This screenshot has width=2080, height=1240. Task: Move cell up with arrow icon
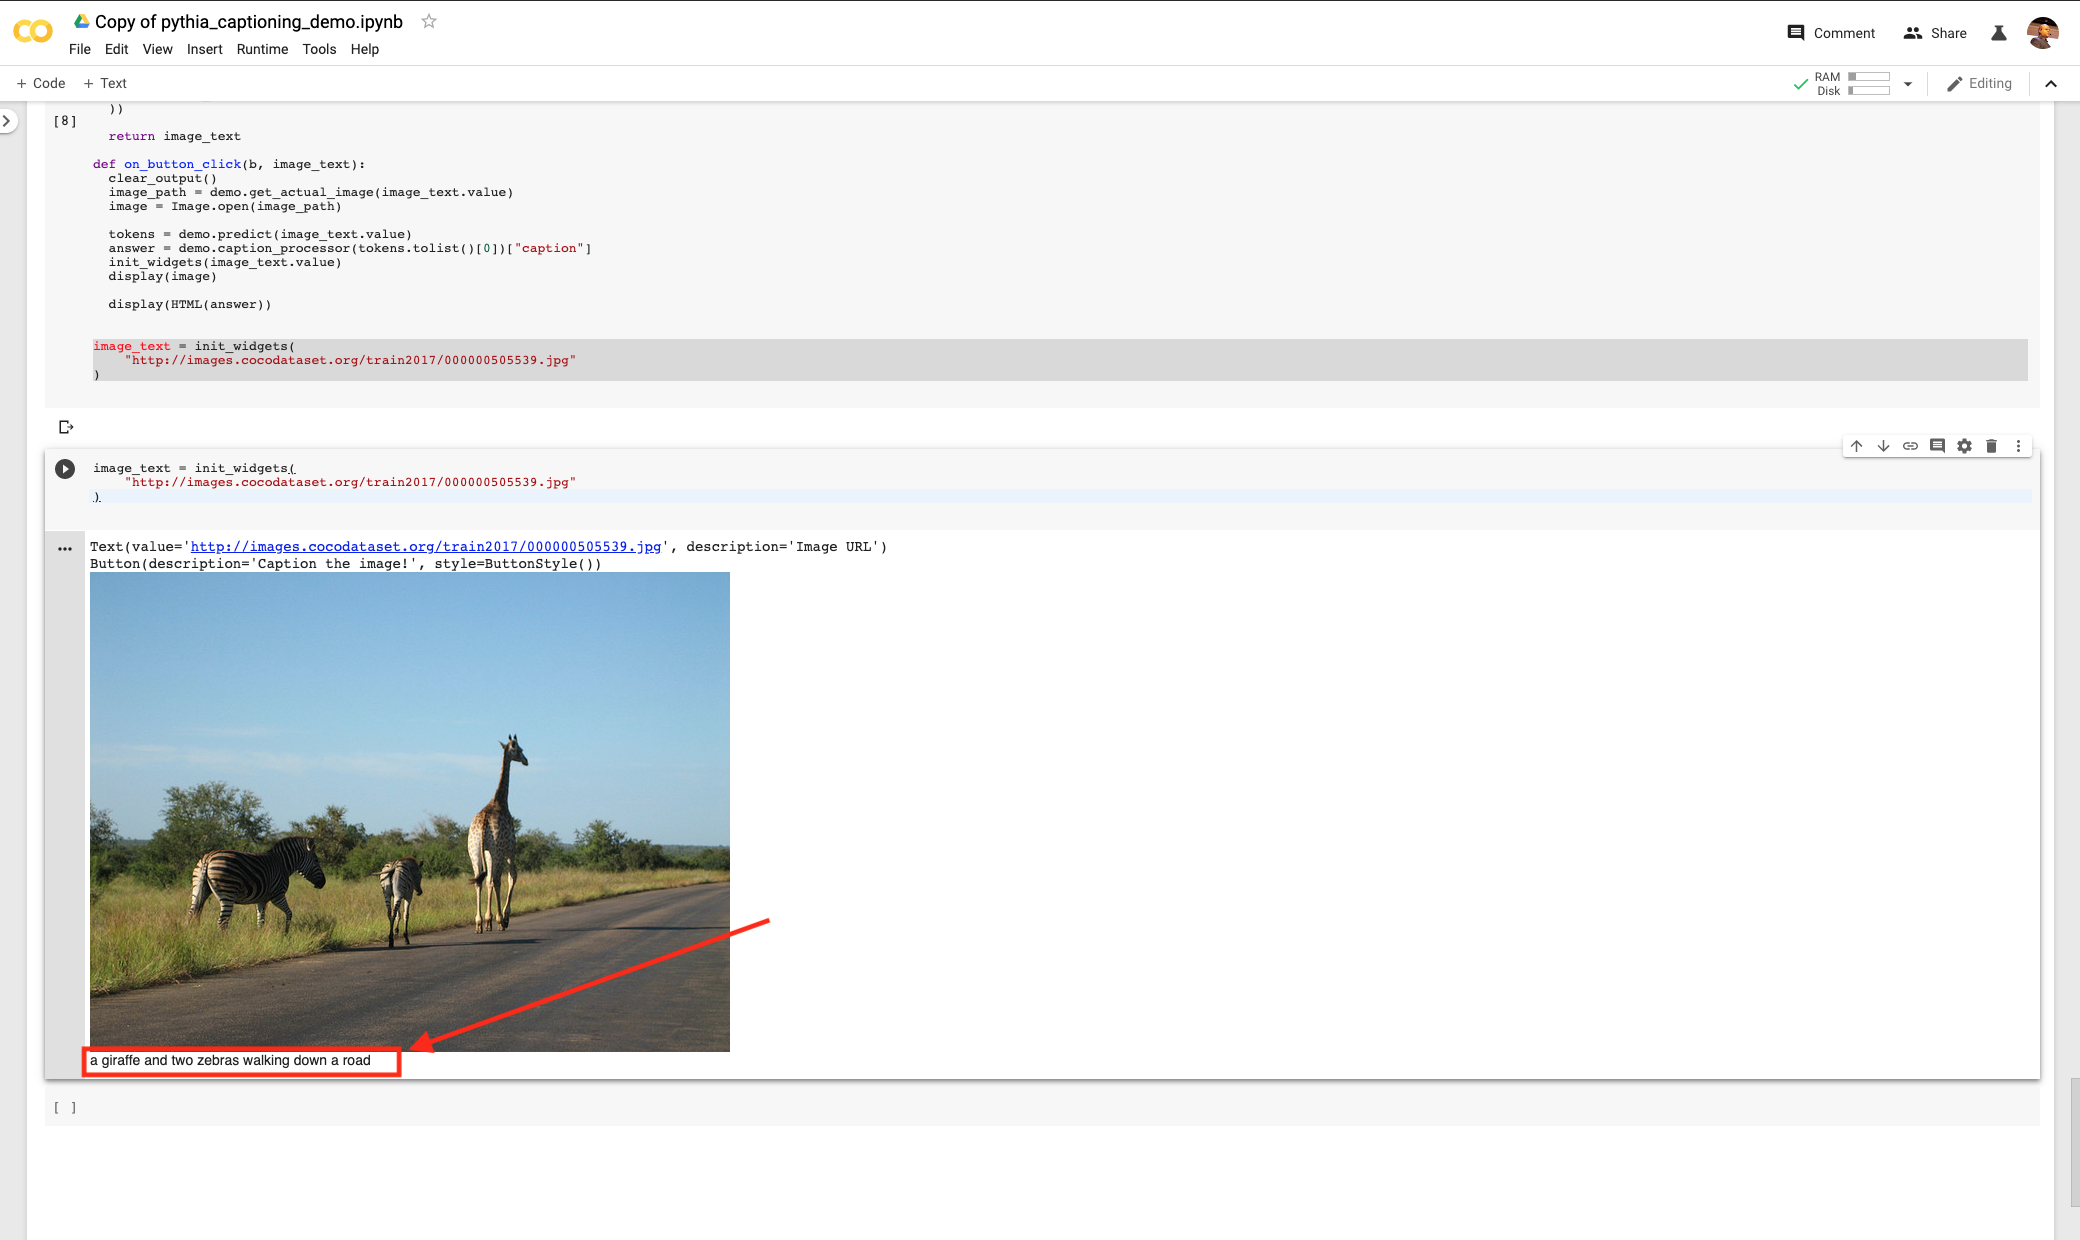click(1856, 446)
